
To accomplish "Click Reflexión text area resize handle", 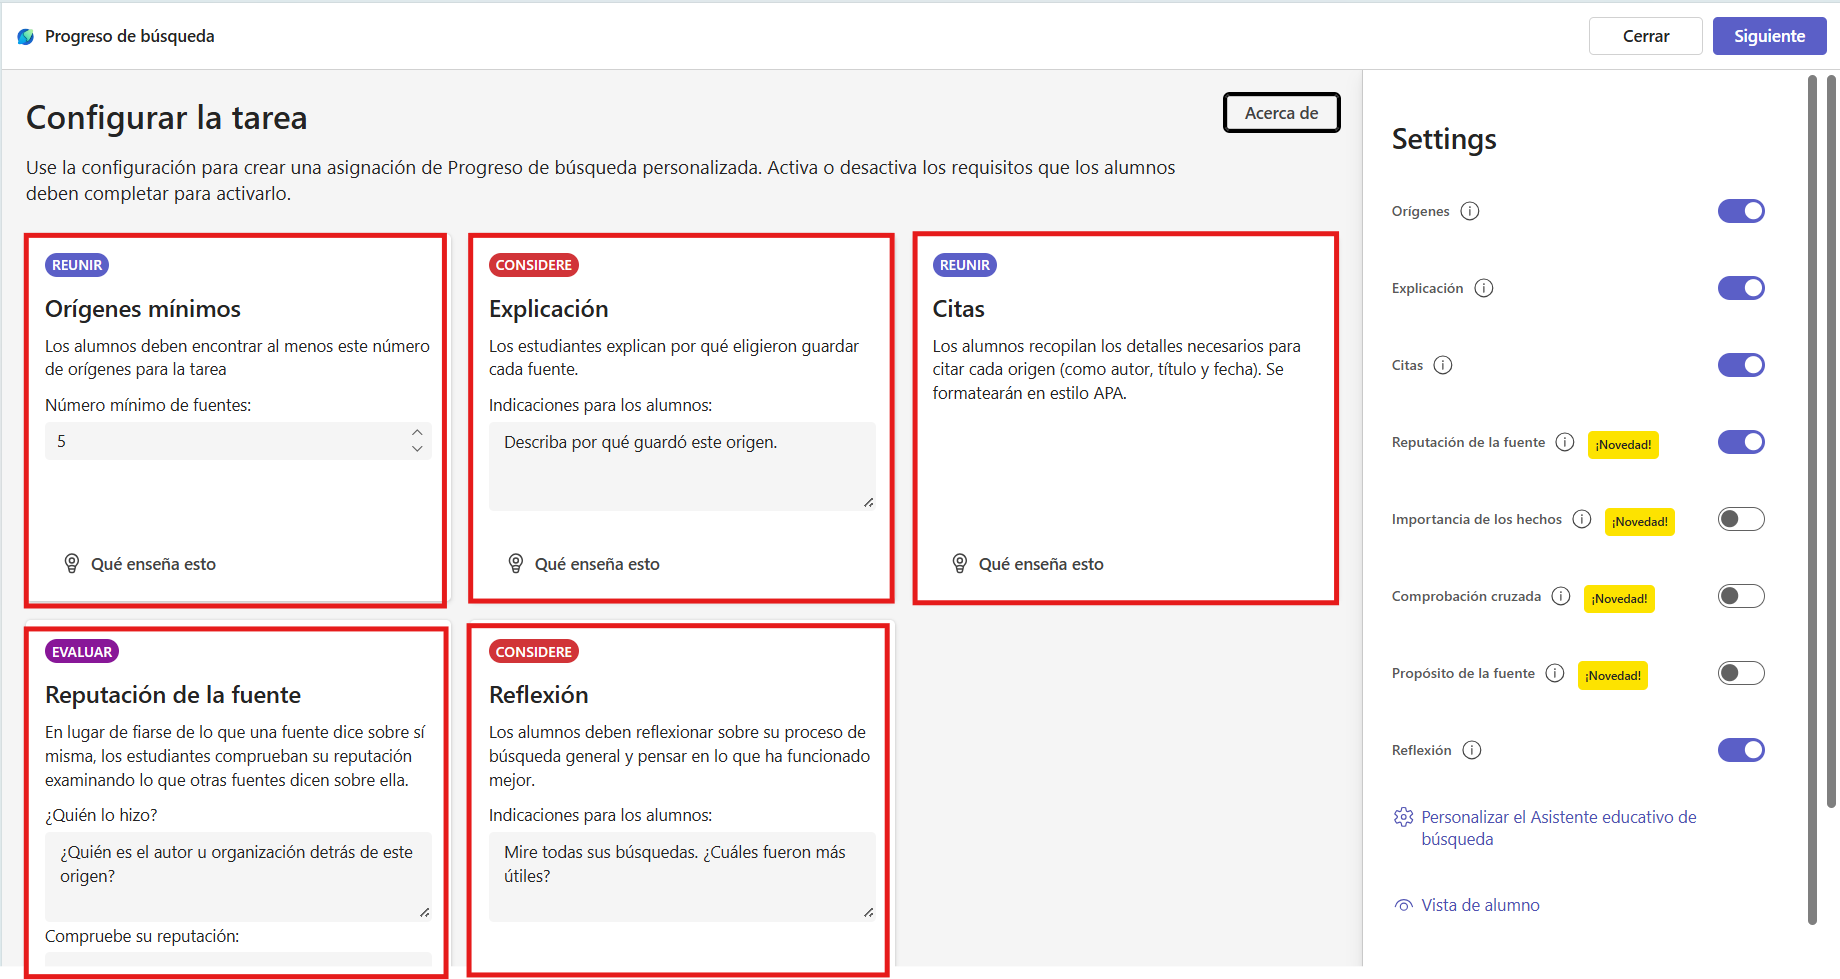I will [868, 912].
